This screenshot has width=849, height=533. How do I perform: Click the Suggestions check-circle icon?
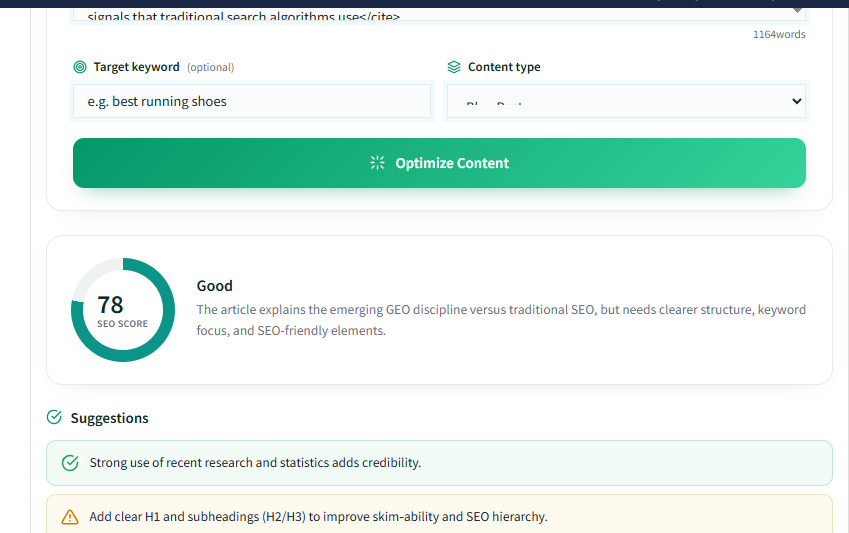(x=54, y=417)
